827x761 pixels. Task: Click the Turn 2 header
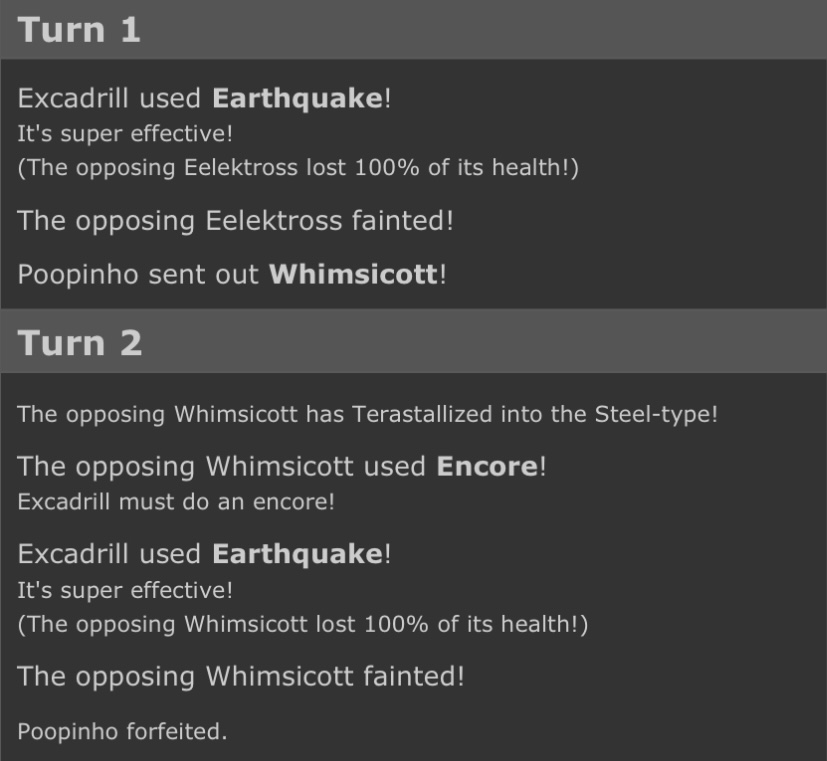(414, 342)
